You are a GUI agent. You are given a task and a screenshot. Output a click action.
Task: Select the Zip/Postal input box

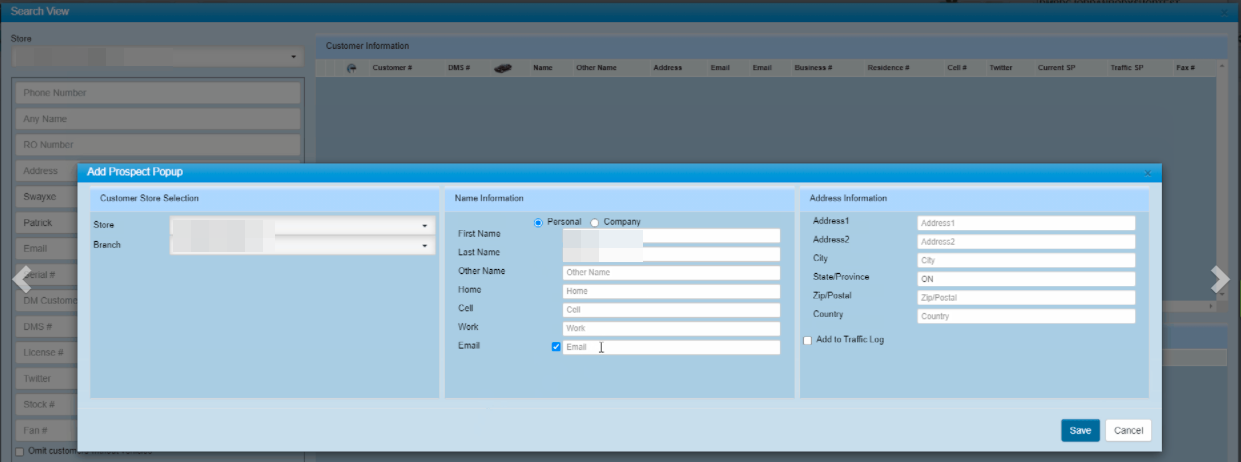[1025, 298]
